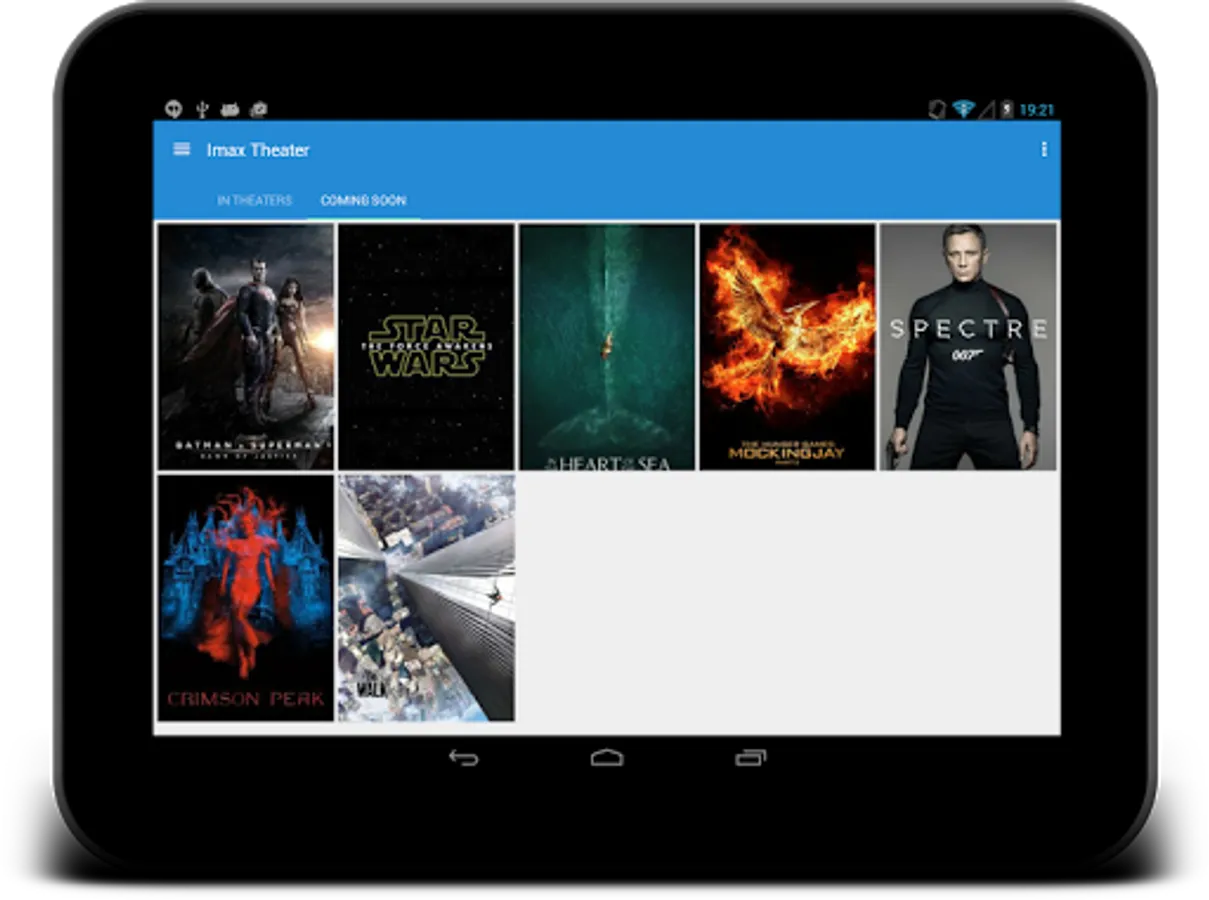This screenshot has height=900, width=1209.
Task: Tap the battery status icon
Action: click(1008, 110)
